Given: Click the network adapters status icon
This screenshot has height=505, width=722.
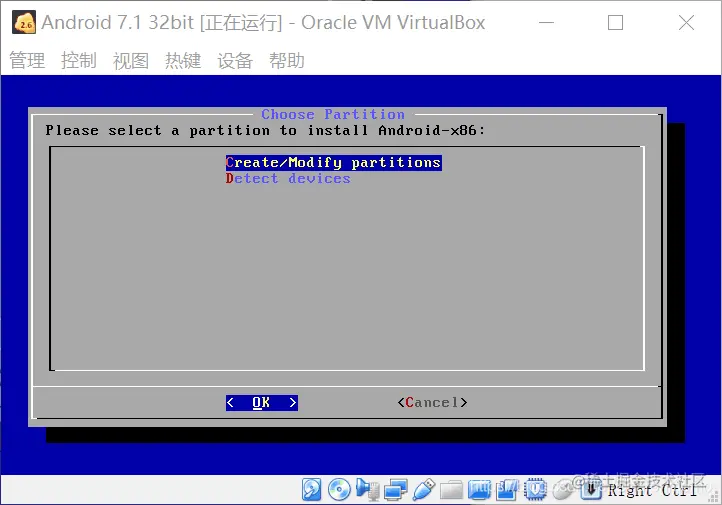Looking at the screenshot, I should click(396, 489).
